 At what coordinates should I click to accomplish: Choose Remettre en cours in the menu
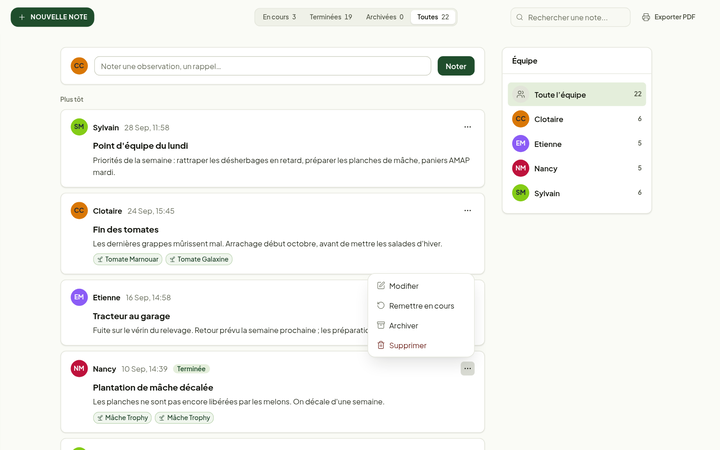(x=421, y=306)
